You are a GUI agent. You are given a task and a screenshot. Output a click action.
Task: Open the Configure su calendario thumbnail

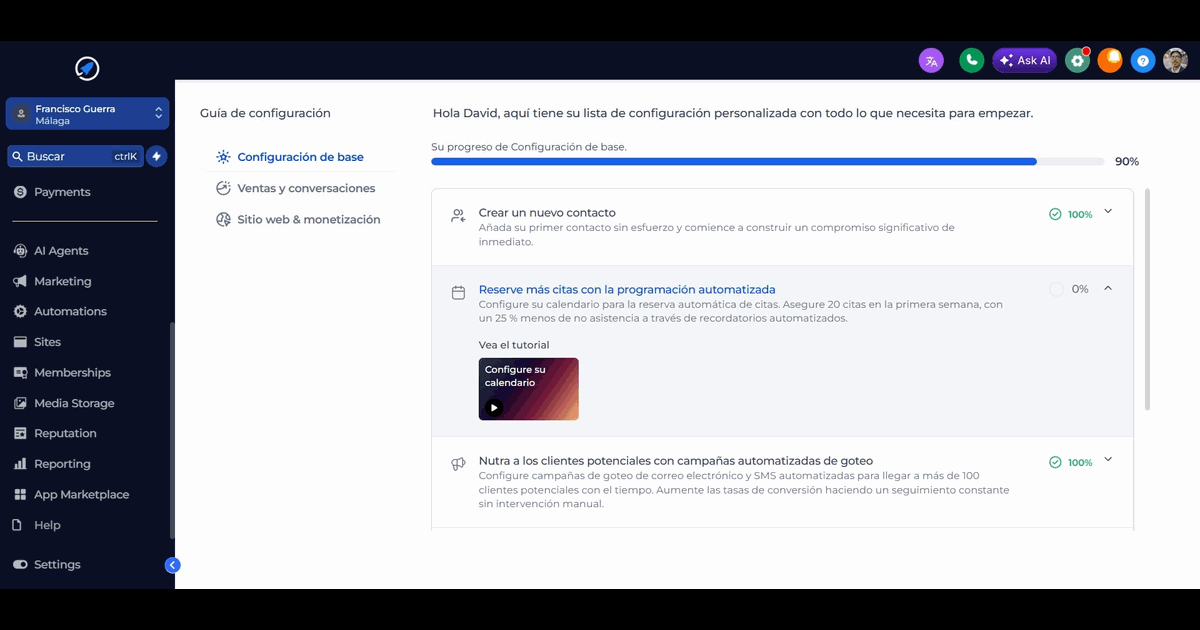pos(529,389)
